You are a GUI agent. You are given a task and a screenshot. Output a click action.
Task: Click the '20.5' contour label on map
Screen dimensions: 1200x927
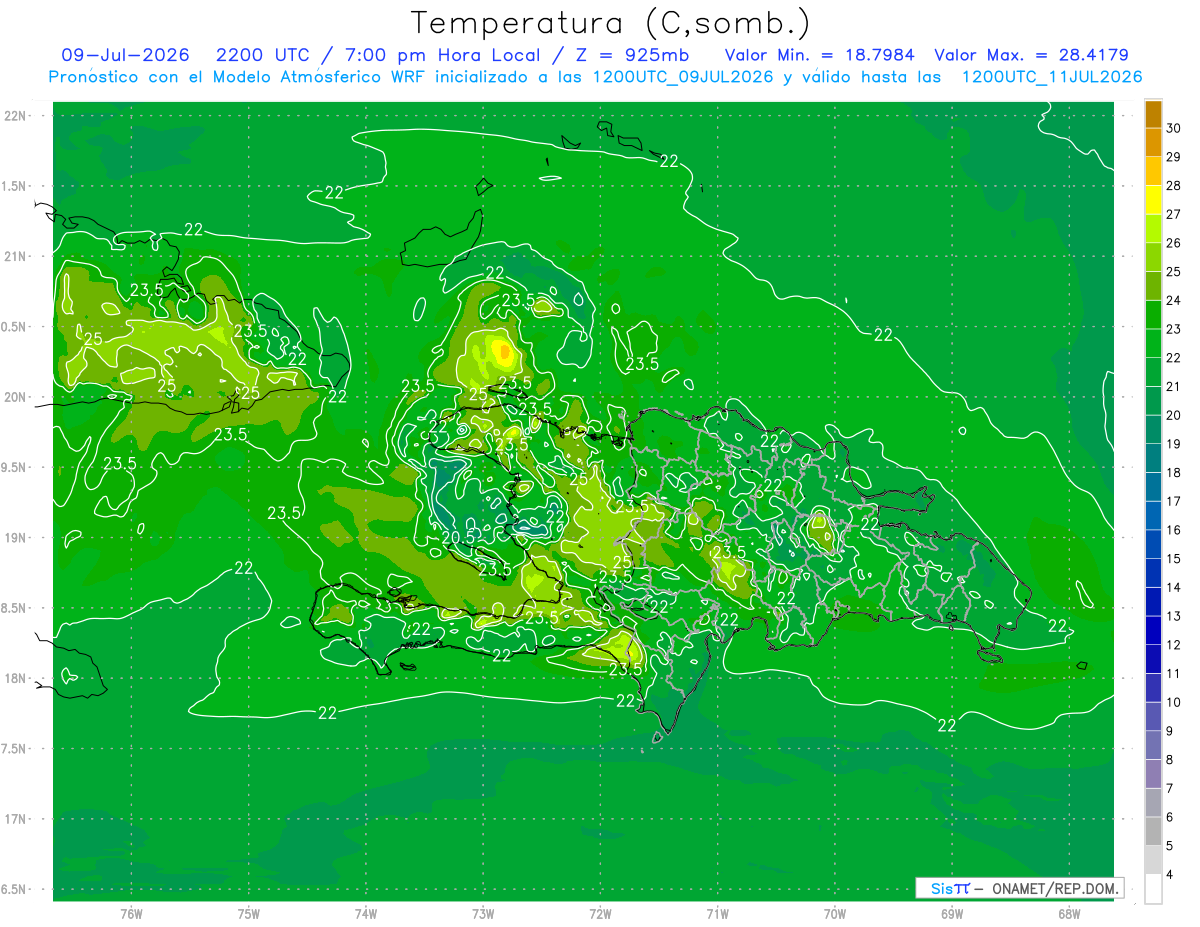tap(458, 537)
